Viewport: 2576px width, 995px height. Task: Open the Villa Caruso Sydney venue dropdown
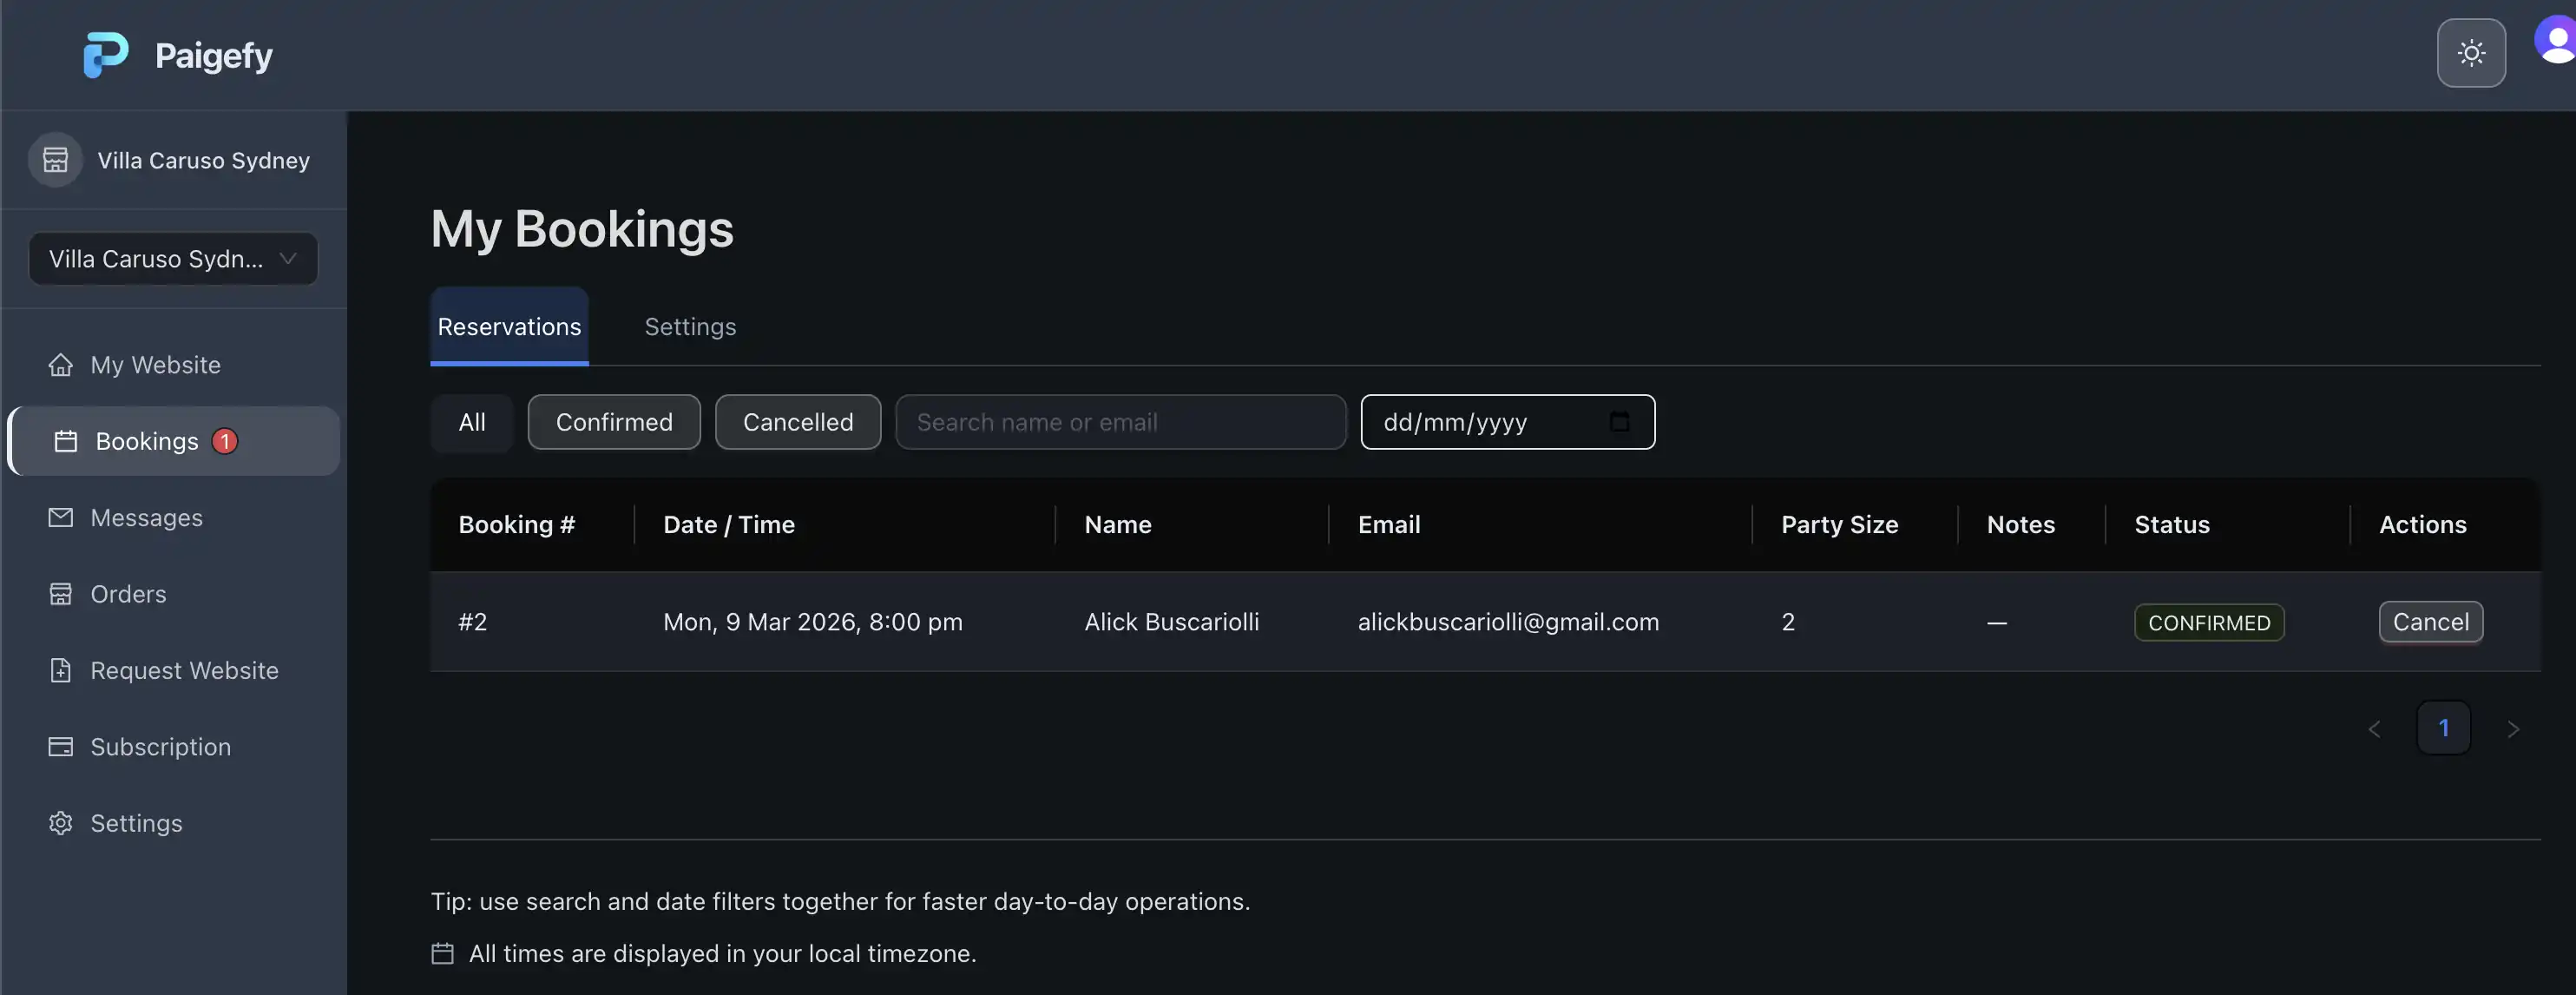172,258
